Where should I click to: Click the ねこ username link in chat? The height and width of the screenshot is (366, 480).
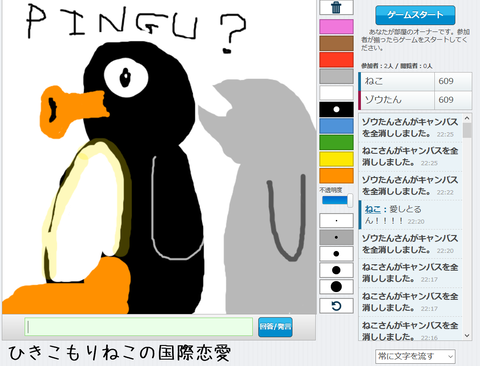(372, 209)
